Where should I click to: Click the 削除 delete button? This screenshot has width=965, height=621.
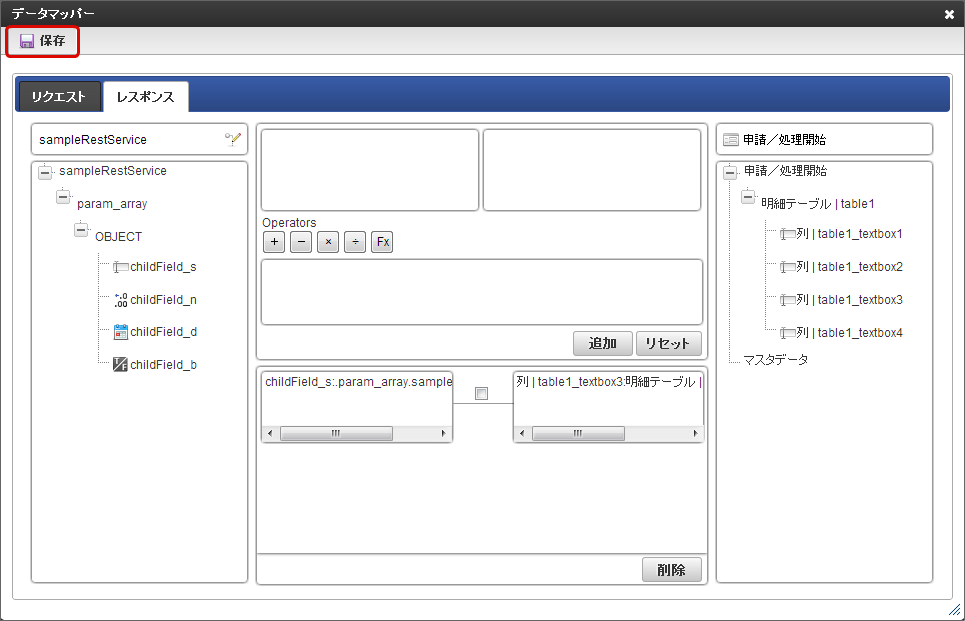pyautogui.click(x=671, y=570)
